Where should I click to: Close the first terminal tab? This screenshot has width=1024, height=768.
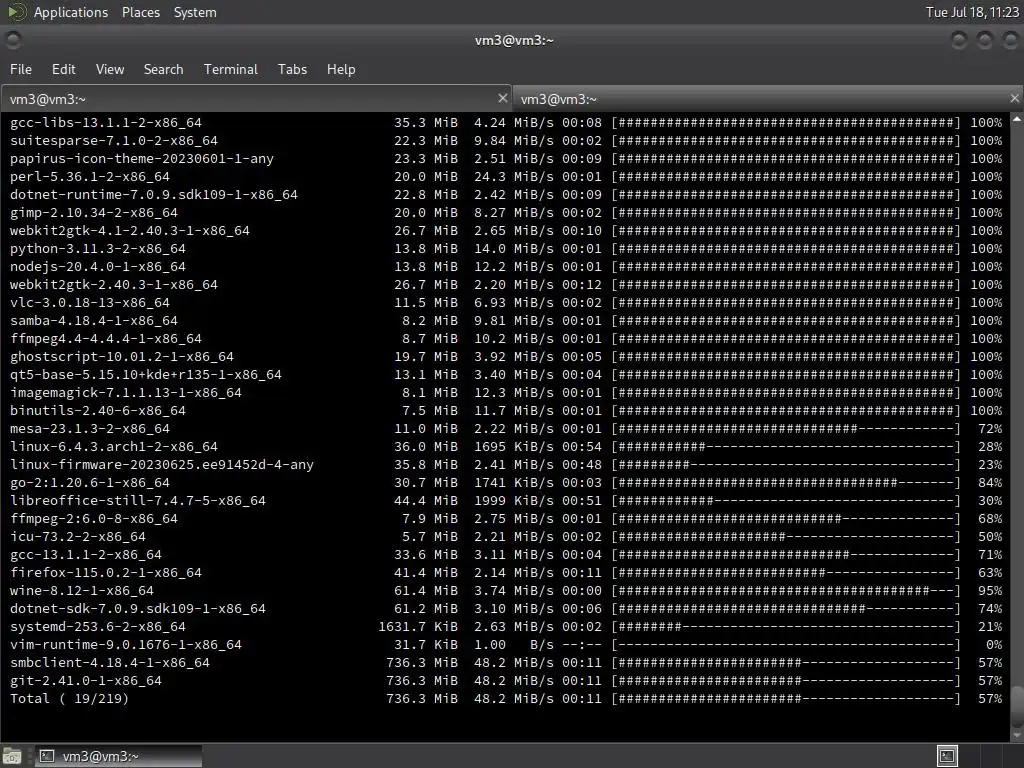tap(502, 98)
